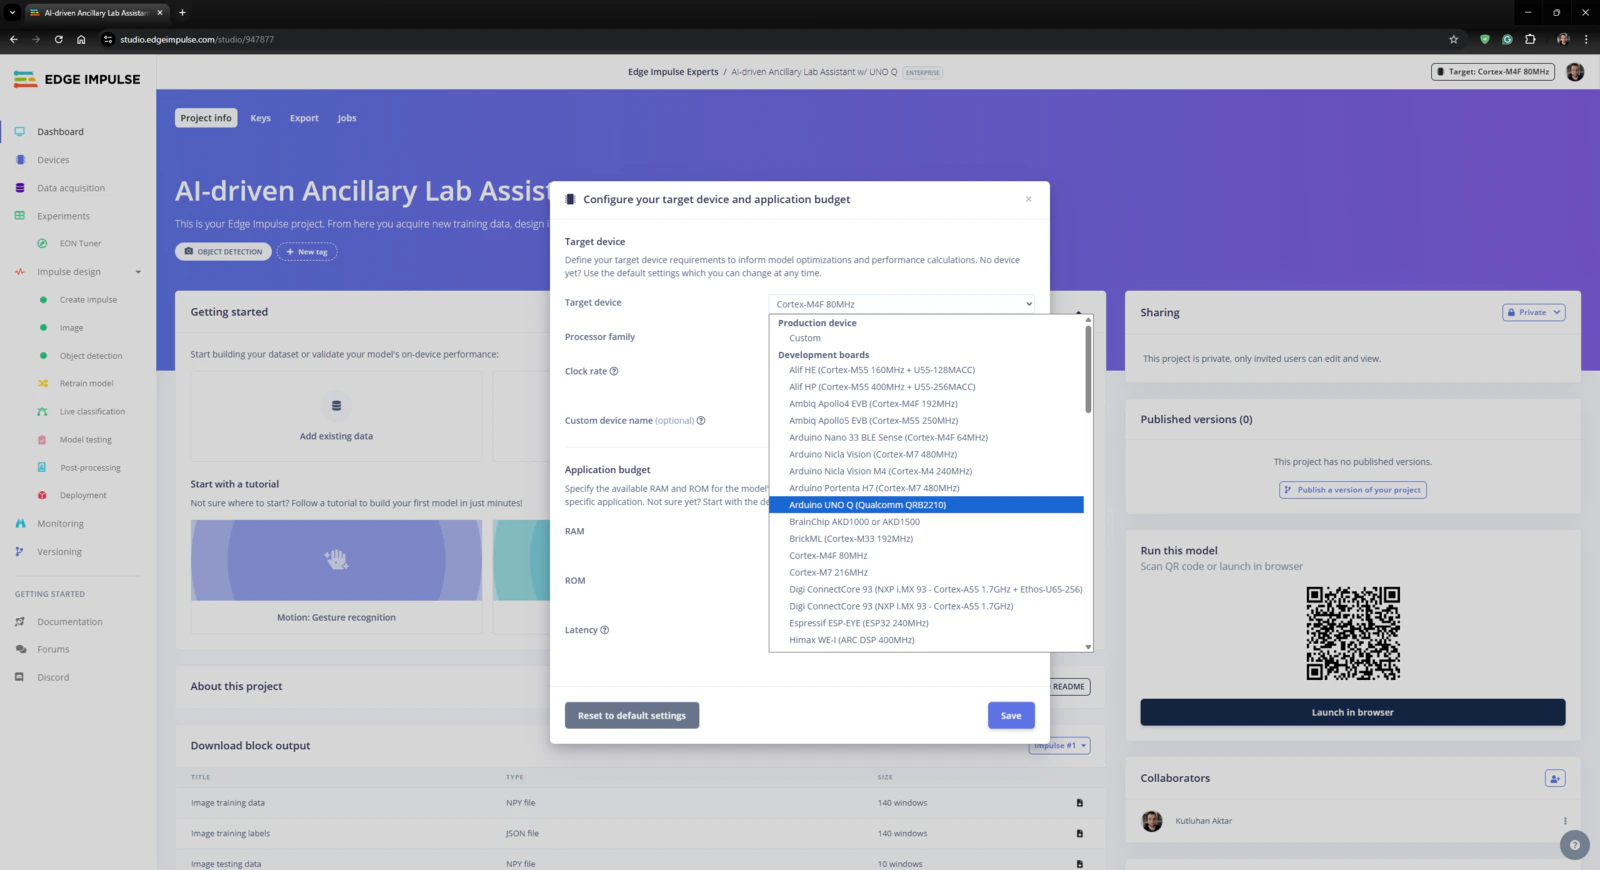Screen dimensions: 1600x870
Task: Click the browser address bar
Action: pyautogui.click(x=770, y=40)
